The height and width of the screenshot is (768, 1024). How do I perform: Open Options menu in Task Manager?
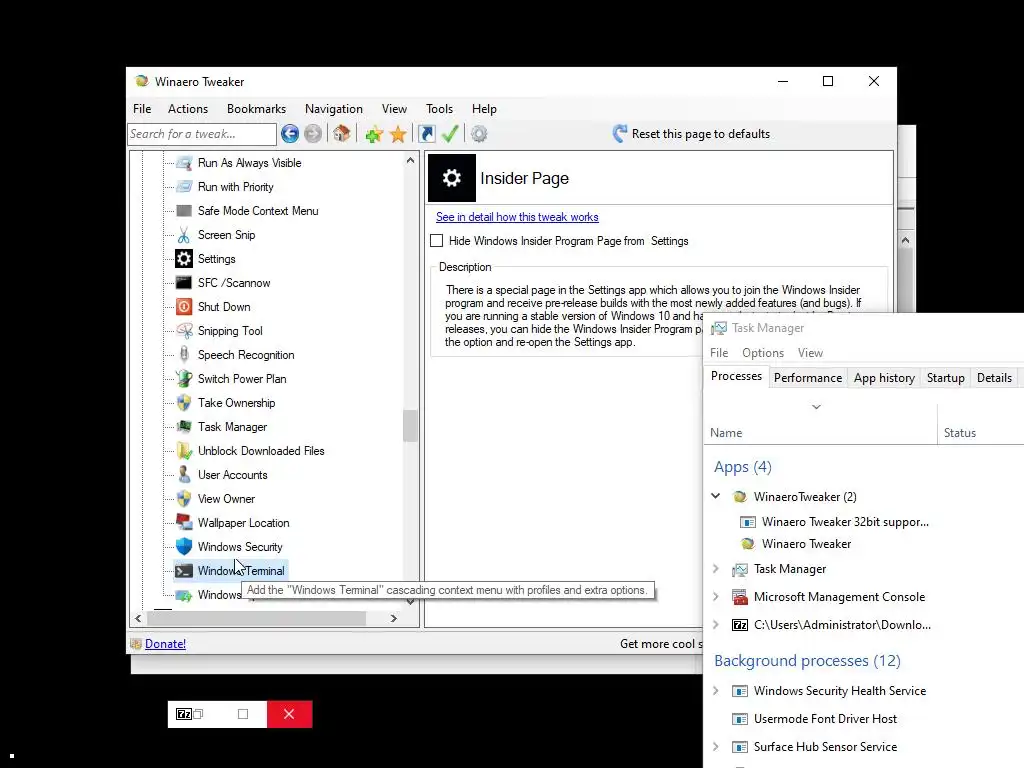pos(763,353)
